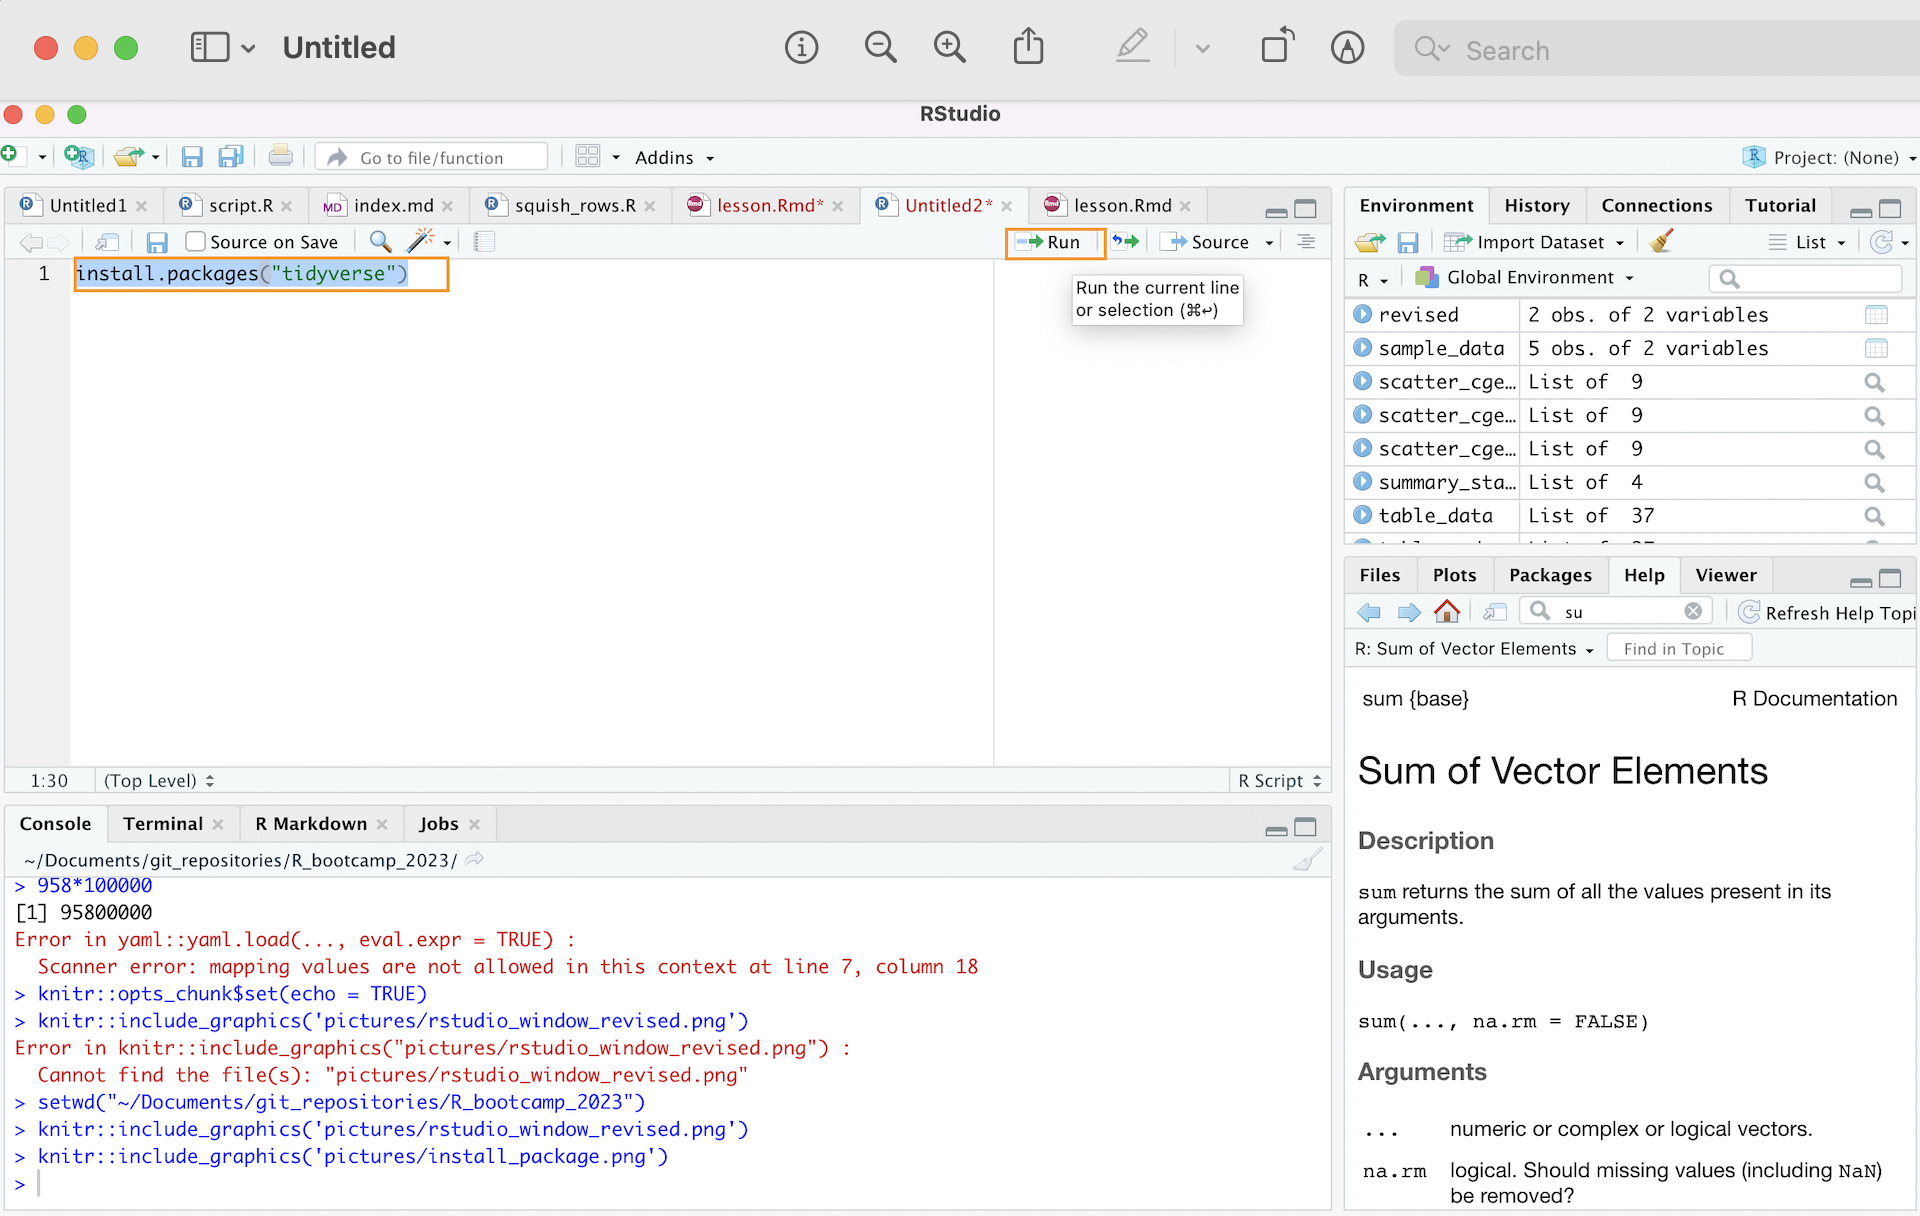The width and height of the screenshot is (1920, 1216).
Task: Clear the Help search text
Action: (x=1693, y=611)
